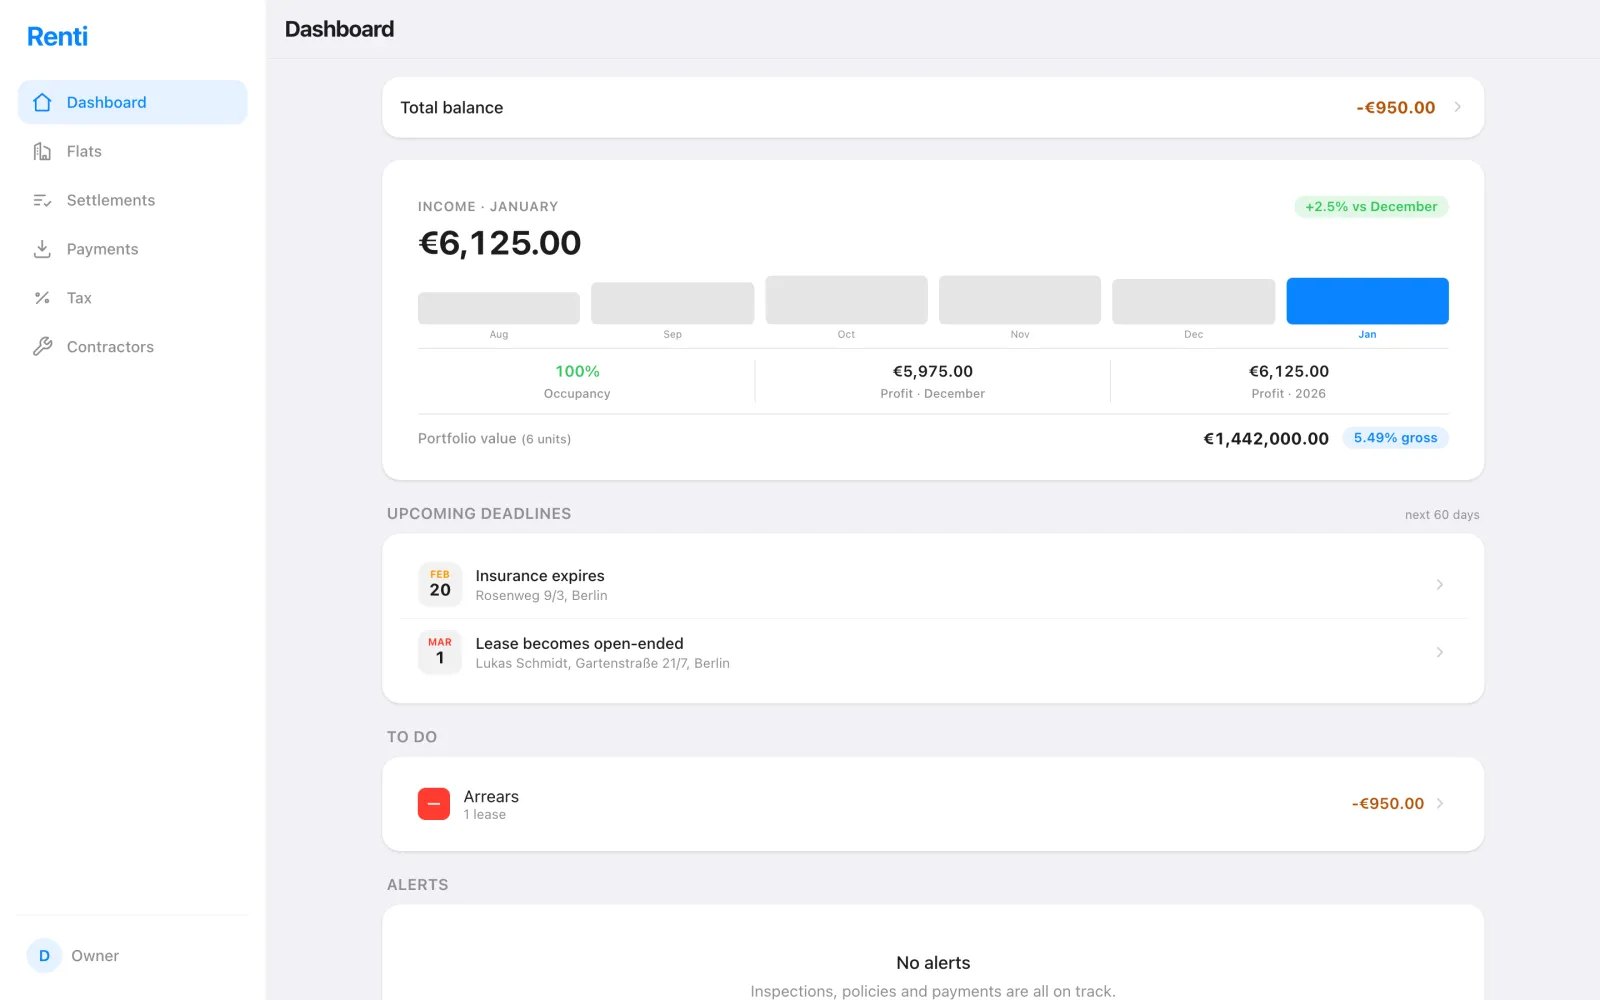The width and height of the screenshot is (1600, 1000).
Task: Click the Owner avatar letter D
Action: click(44, 956)
